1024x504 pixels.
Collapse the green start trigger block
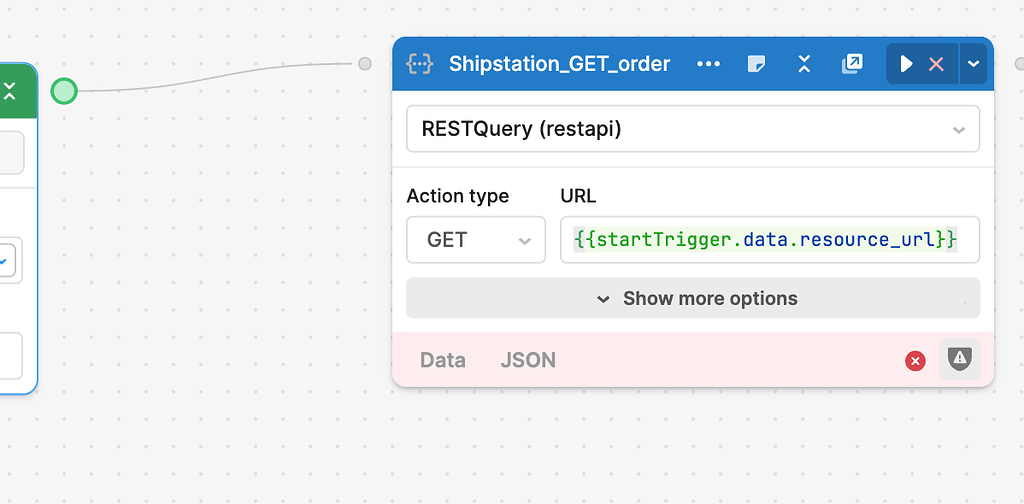[x=10, y=92]
